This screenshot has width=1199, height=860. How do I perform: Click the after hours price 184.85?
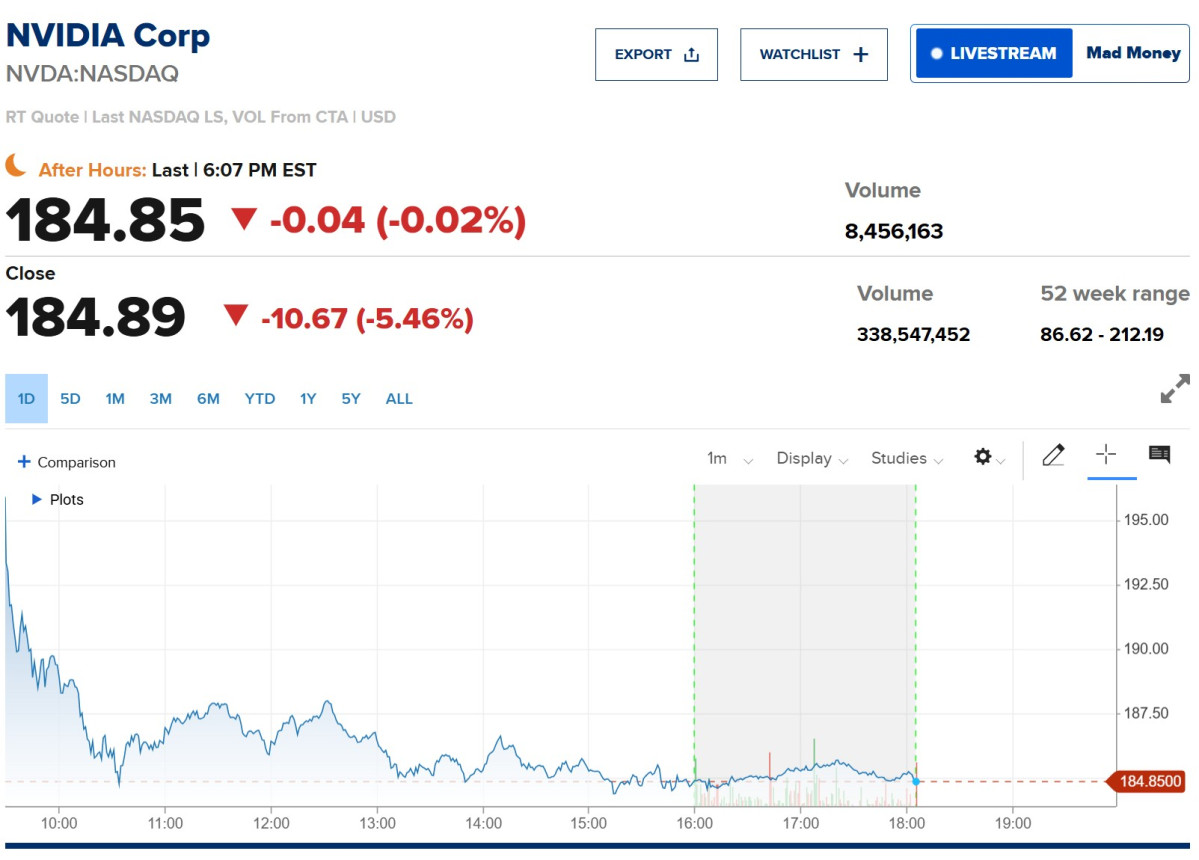click(105, 220)
